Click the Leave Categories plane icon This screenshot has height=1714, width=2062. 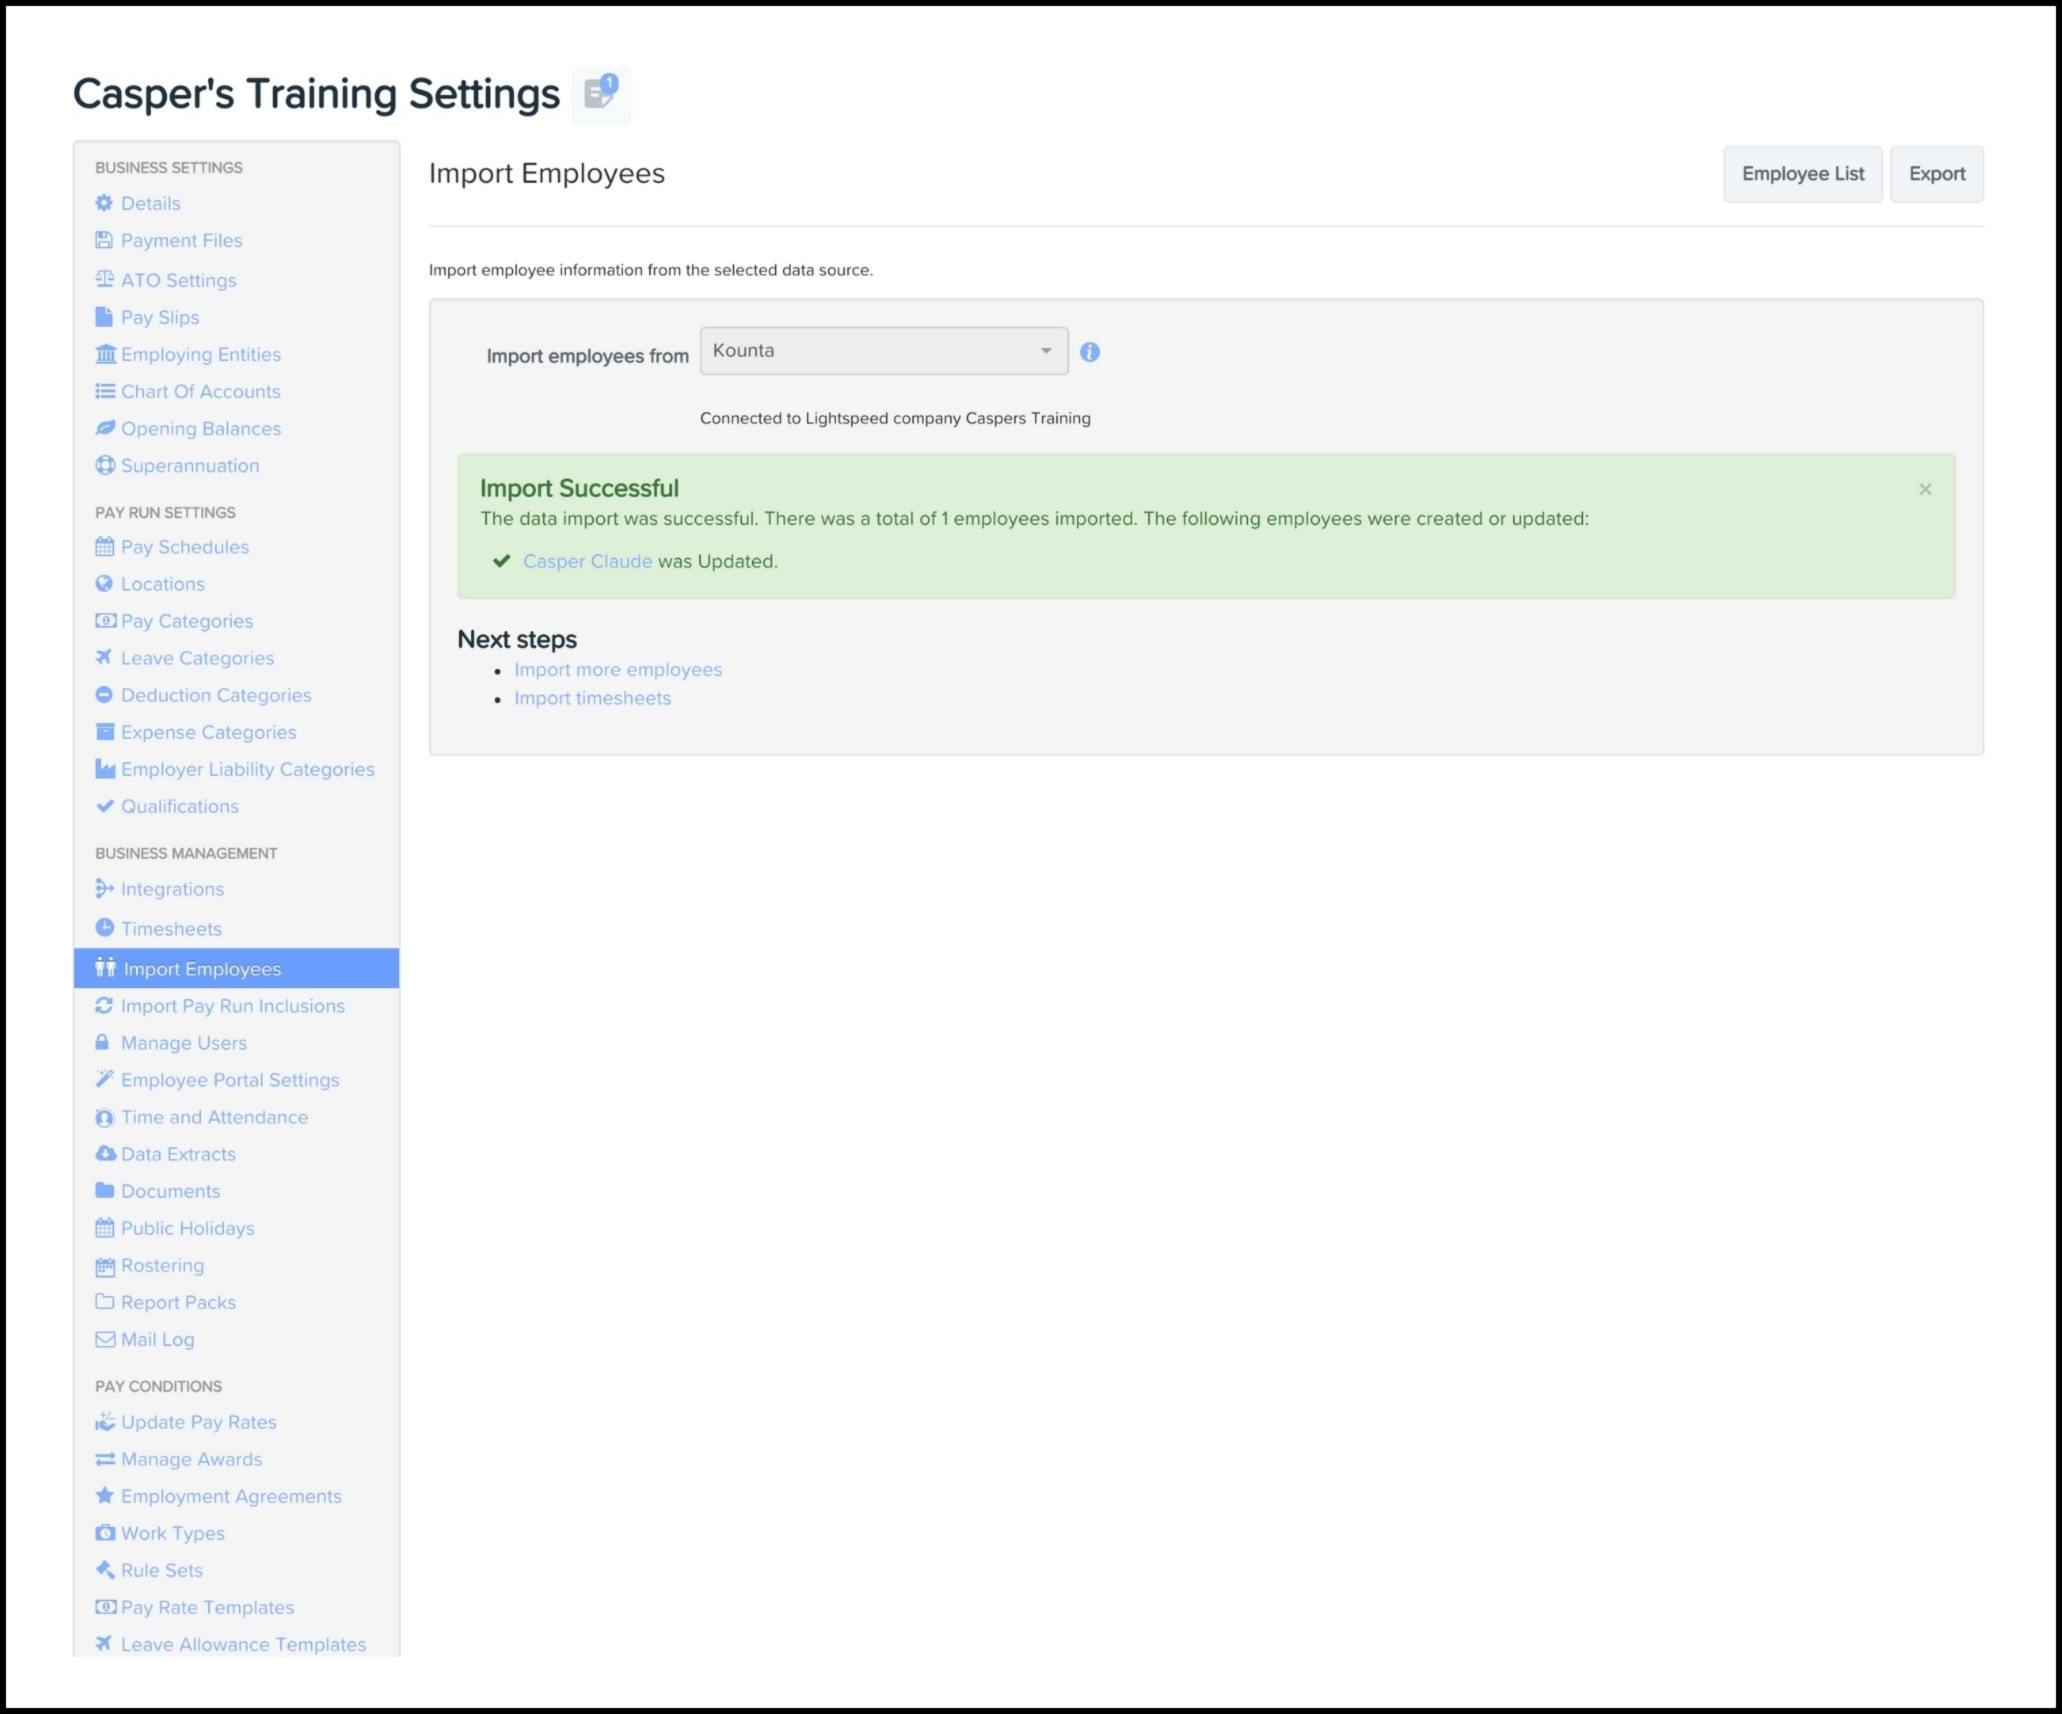pos(104,657)
